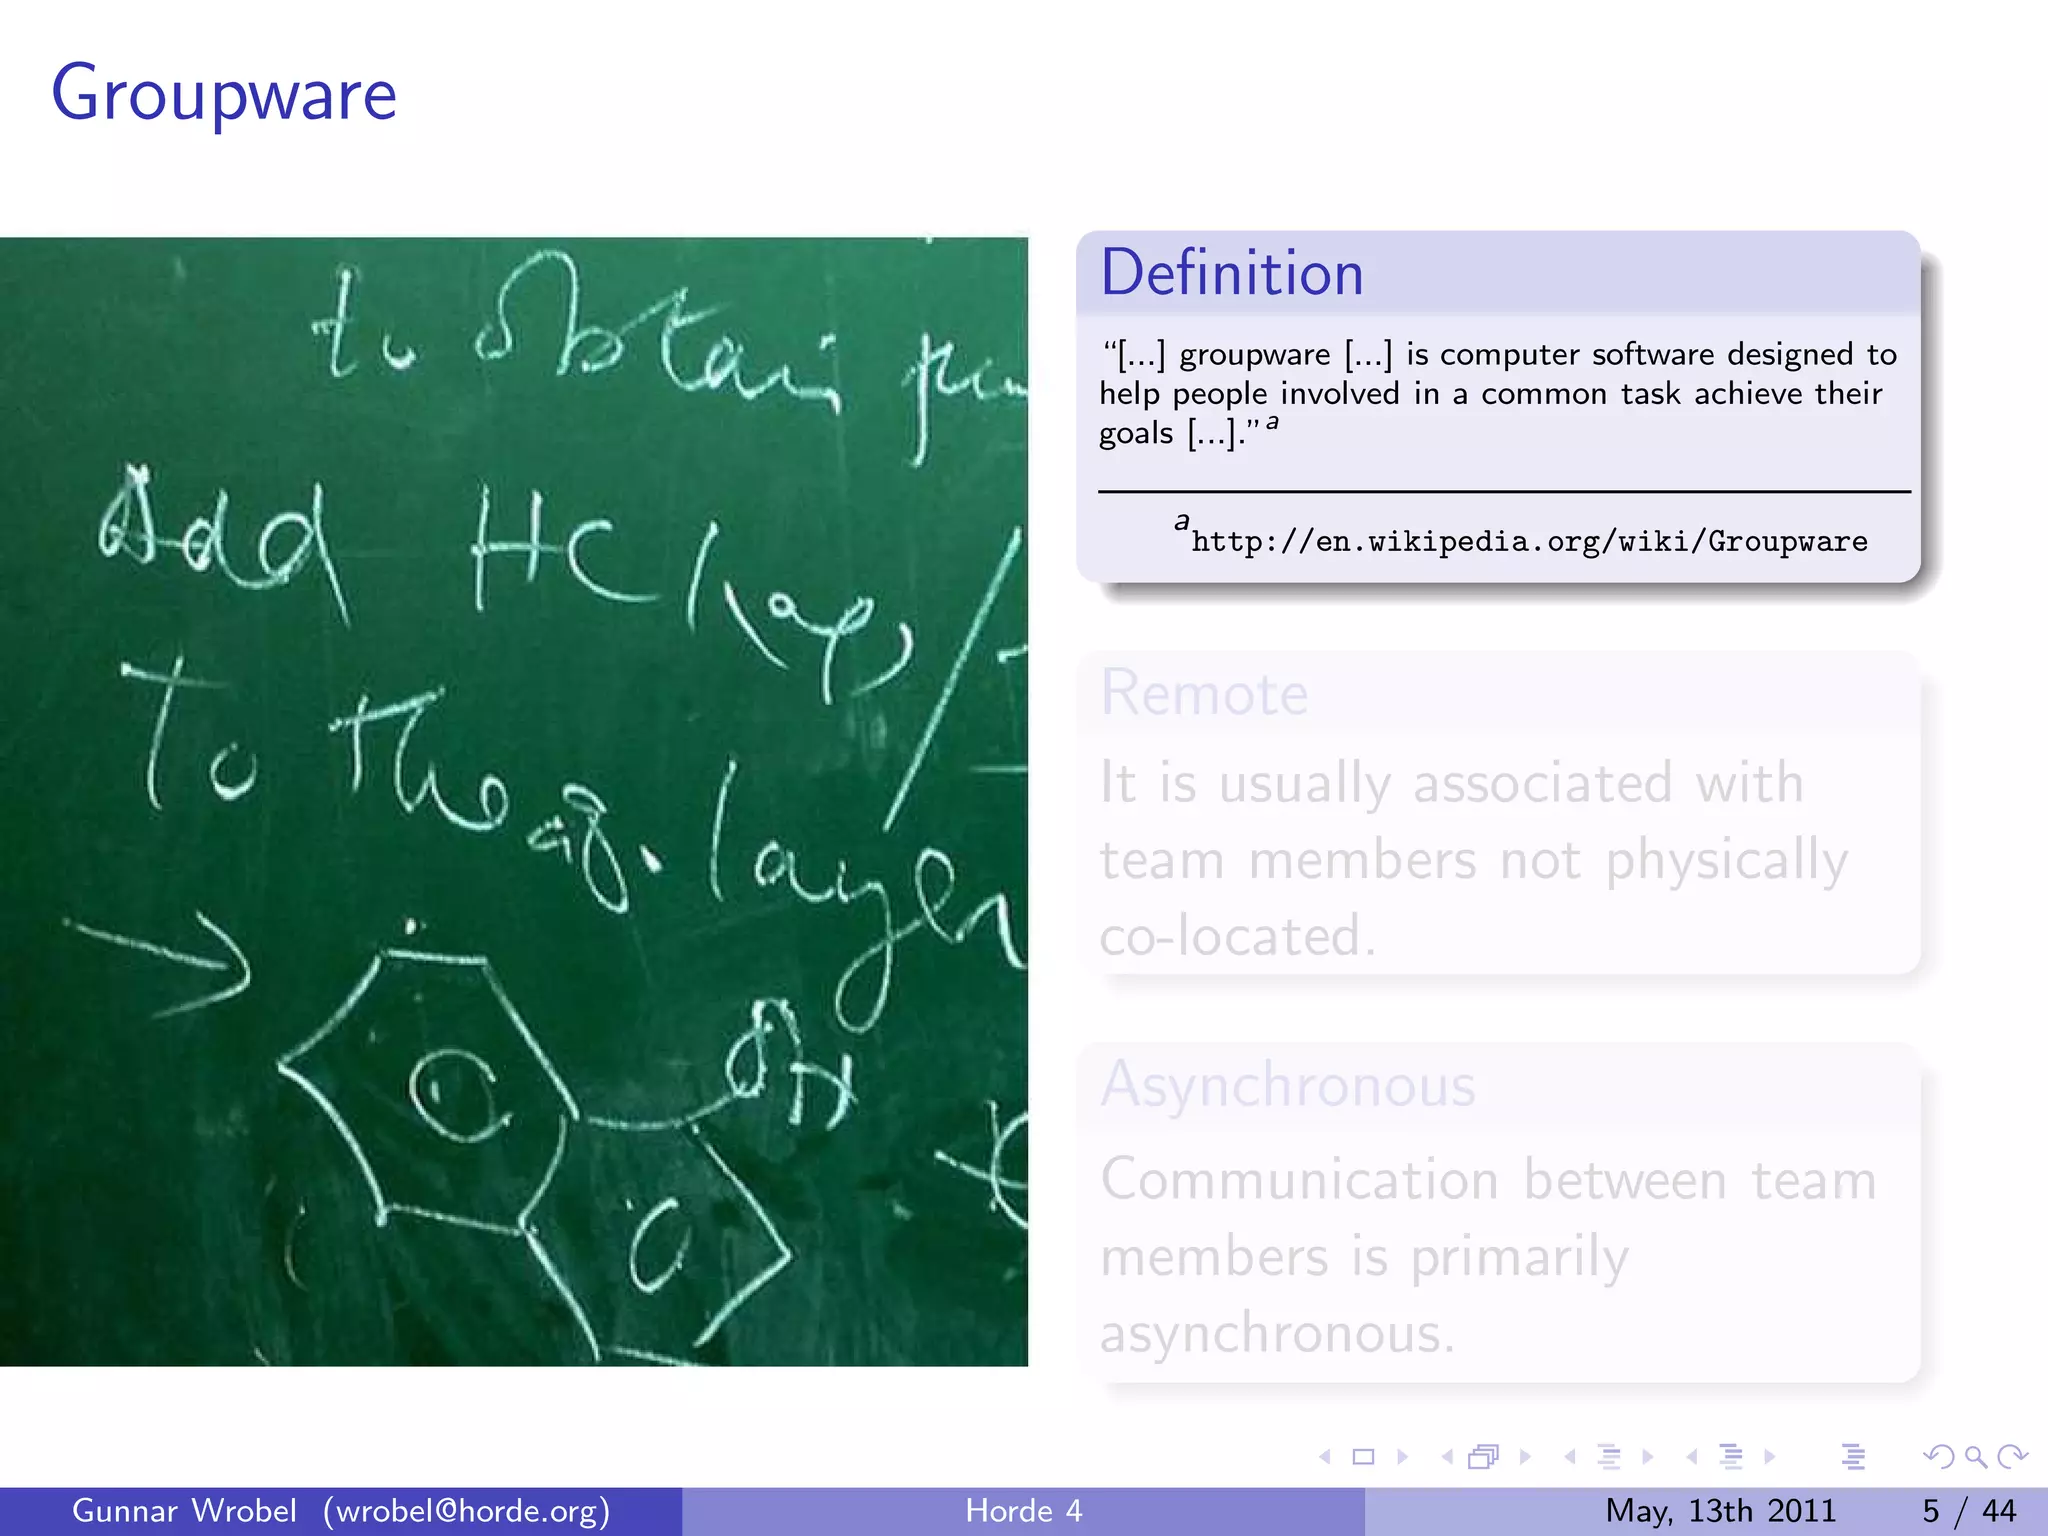Click the text 'members is primarily'

coord(1364,1257)
